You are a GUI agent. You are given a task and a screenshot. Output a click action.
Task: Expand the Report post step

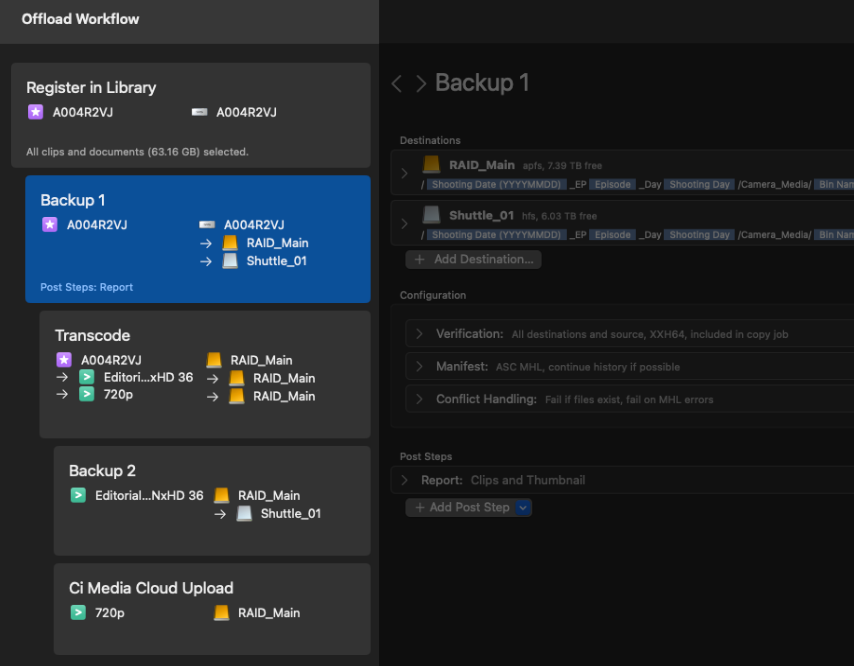coord(405,480)
